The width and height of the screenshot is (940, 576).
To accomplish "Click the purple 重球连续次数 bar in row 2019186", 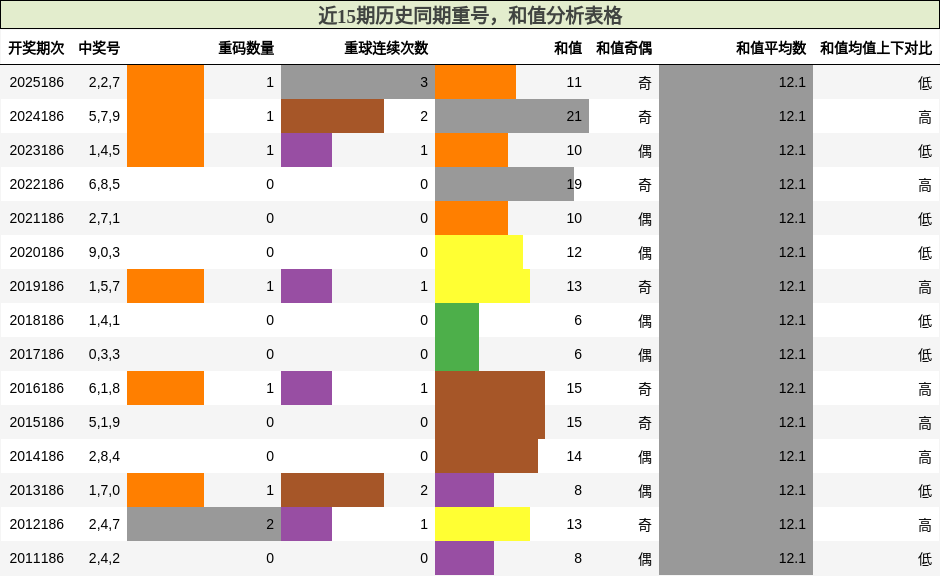I will click(306, 286).
